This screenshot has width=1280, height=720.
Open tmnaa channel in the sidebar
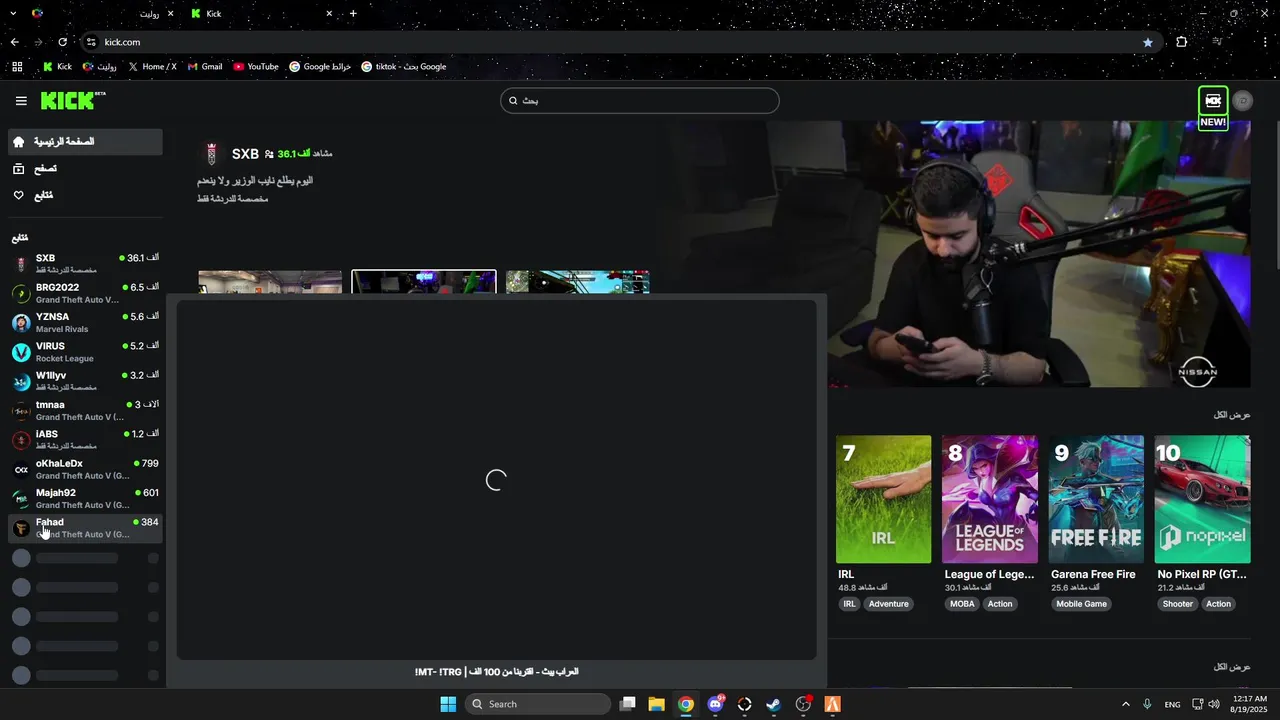coord(85,411)
